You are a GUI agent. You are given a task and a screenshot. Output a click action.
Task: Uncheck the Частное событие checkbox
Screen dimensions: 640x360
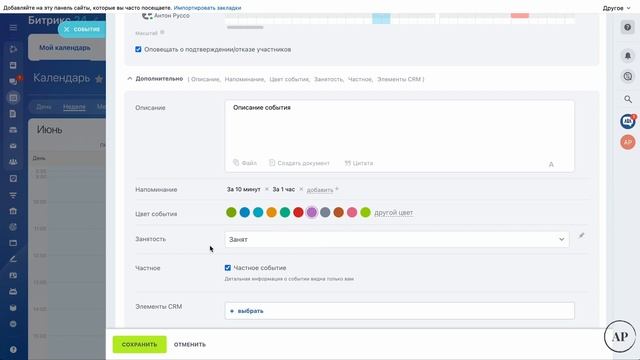[228, 268]
